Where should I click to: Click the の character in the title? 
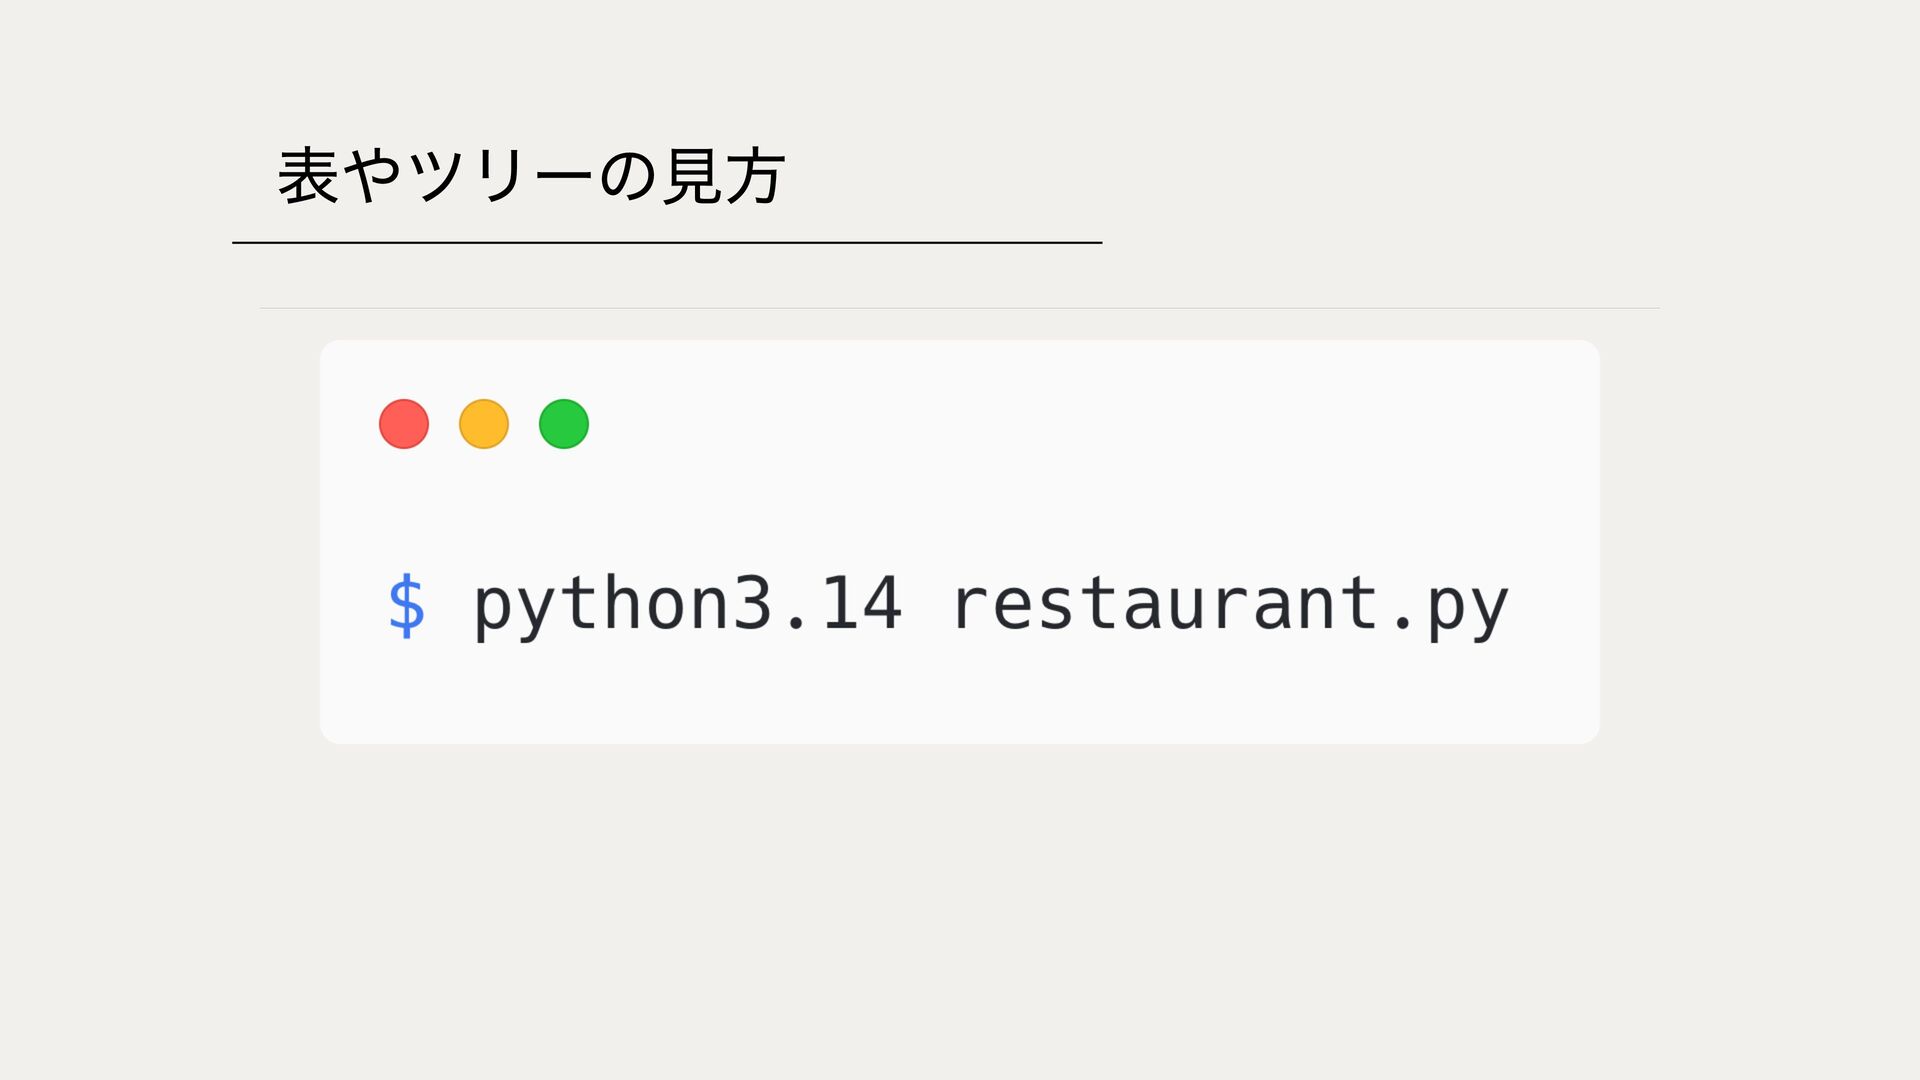pos(628,178)
